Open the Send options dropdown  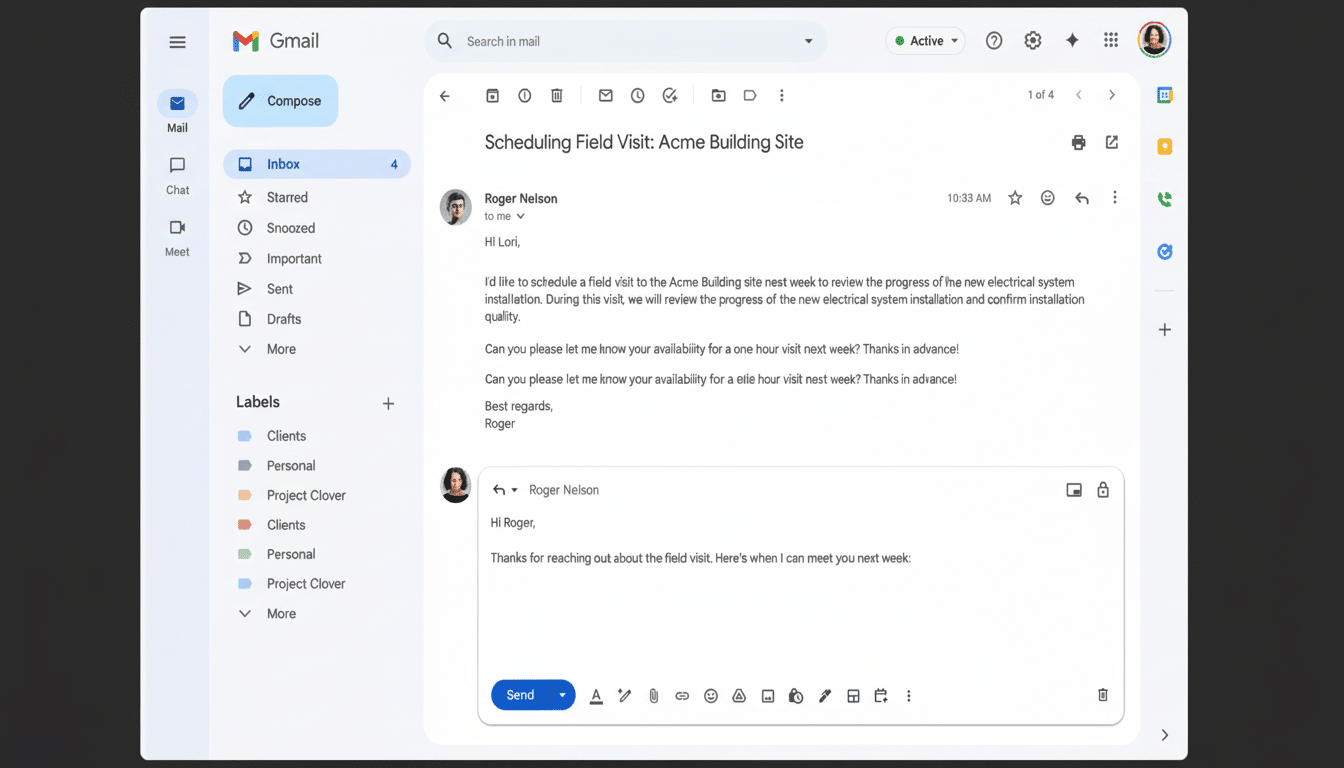(x=562, y=695)
